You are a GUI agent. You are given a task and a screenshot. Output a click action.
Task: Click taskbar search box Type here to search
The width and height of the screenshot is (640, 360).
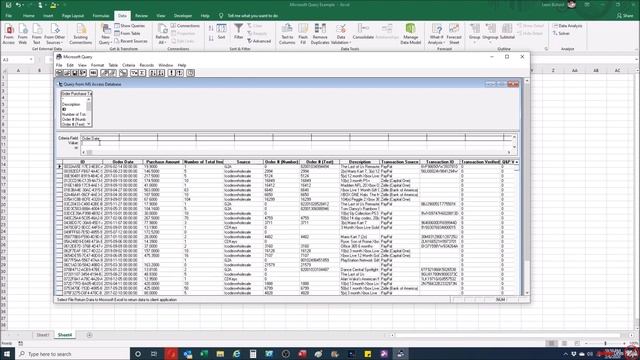coord(73,354)
